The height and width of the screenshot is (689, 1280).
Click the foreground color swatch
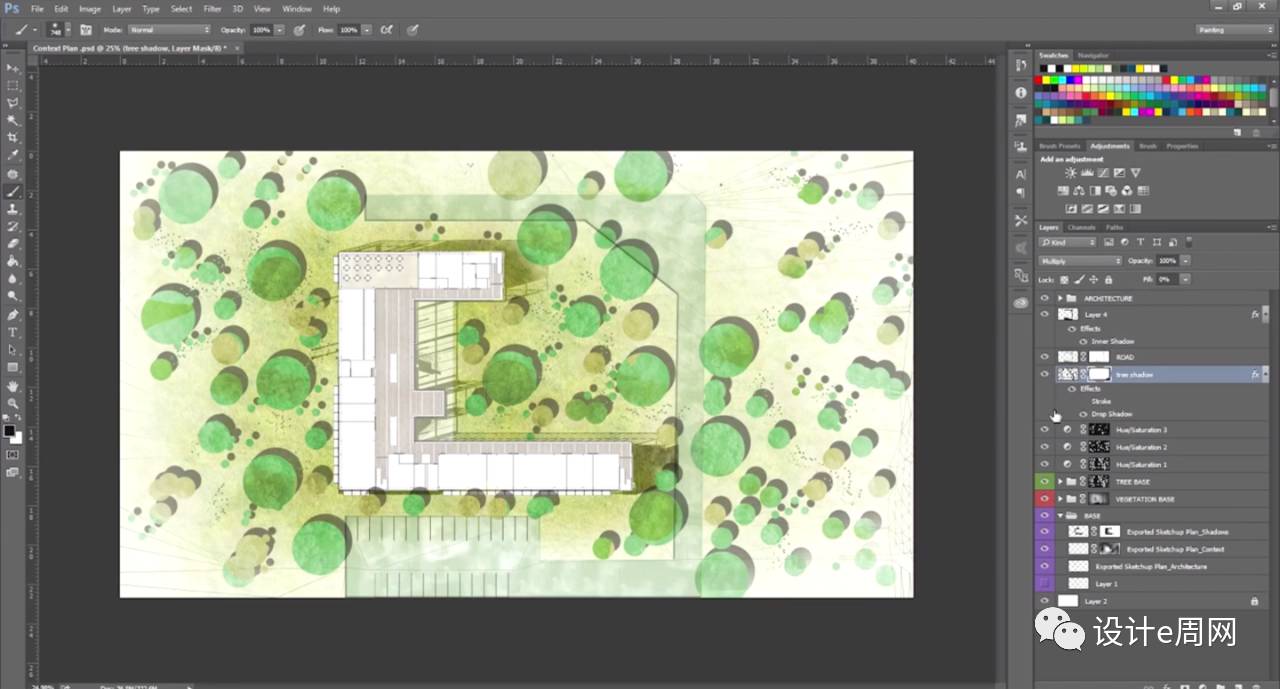9,431
